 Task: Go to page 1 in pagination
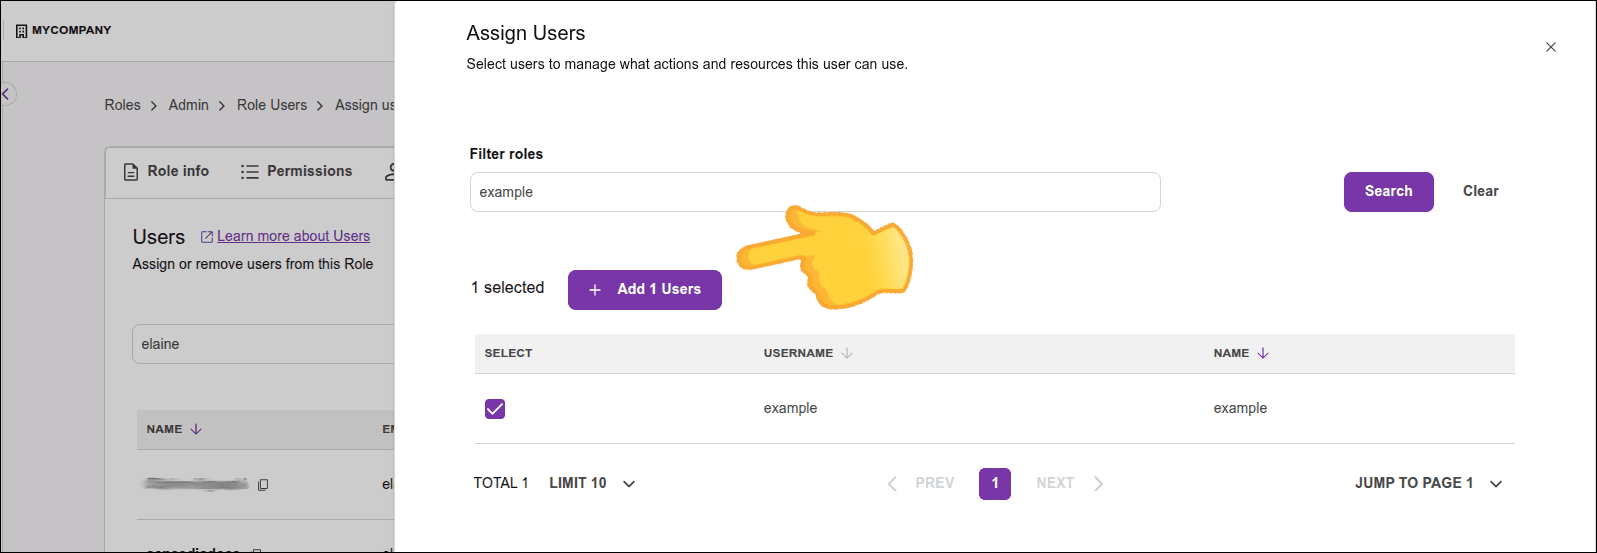[x=994, y=483]
